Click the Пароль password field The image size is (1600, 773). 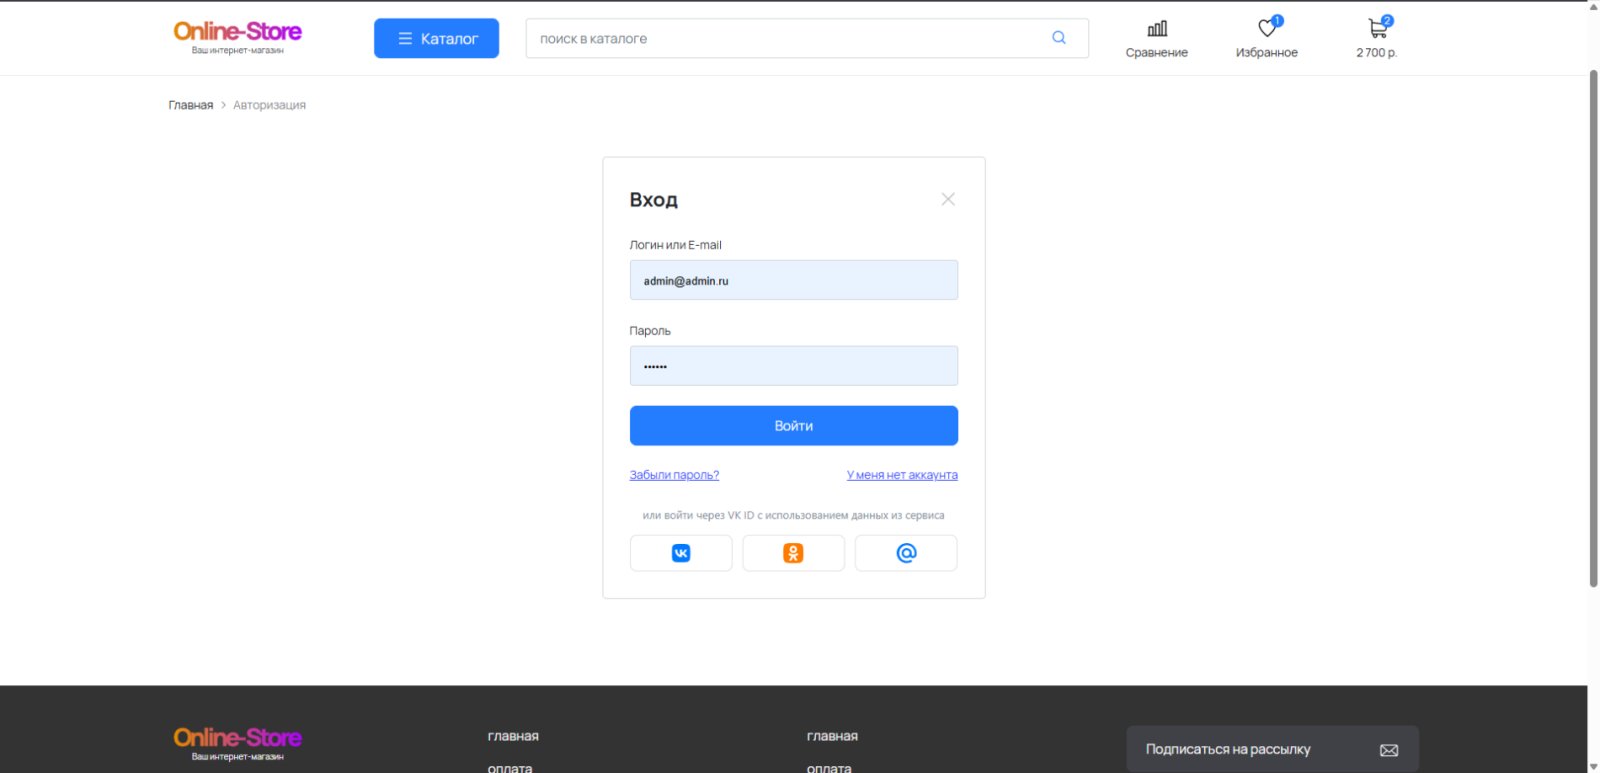pos(793,366)
